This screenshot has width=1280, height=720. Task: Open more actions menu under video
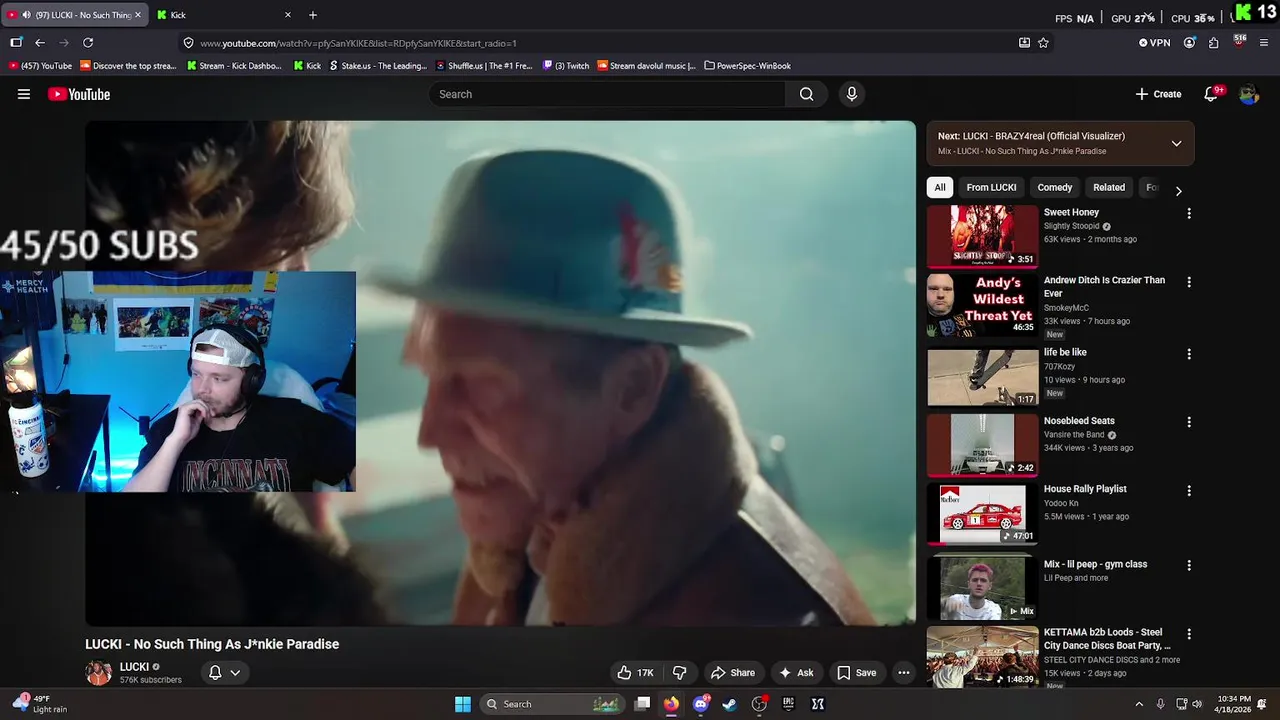coord(904,673)
